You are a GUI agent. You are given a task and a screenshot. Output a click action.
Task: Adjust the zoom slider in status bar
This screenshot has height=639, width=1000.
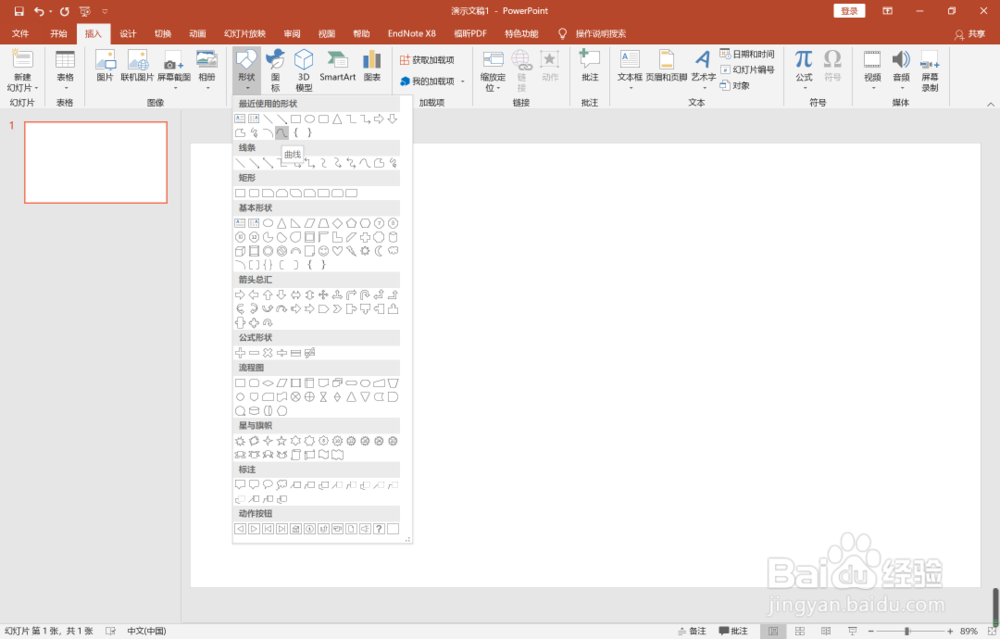908,631
